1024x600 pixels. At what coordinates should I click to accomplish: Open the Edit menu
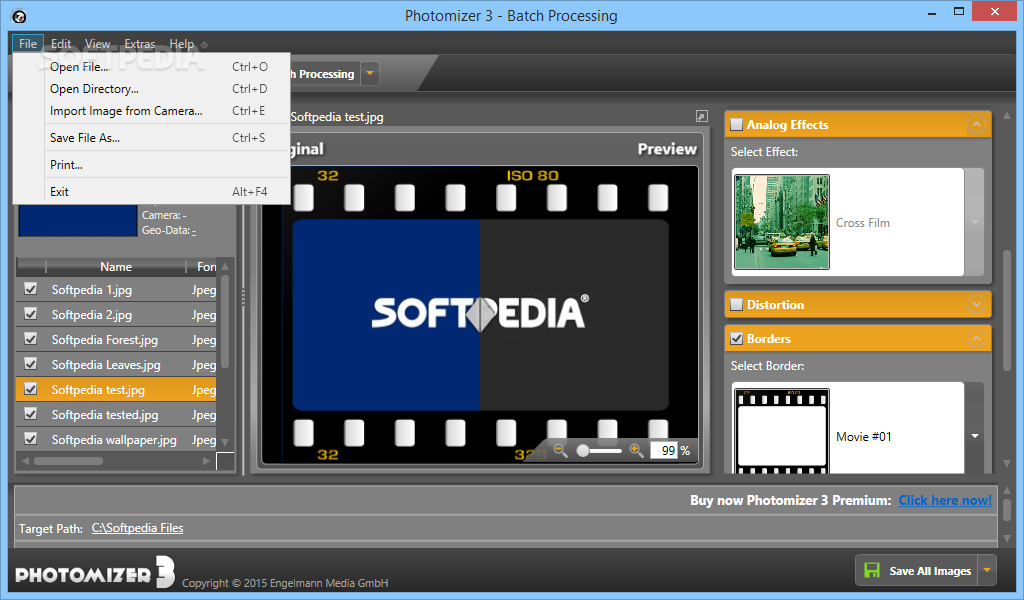[x=61, y=44]
